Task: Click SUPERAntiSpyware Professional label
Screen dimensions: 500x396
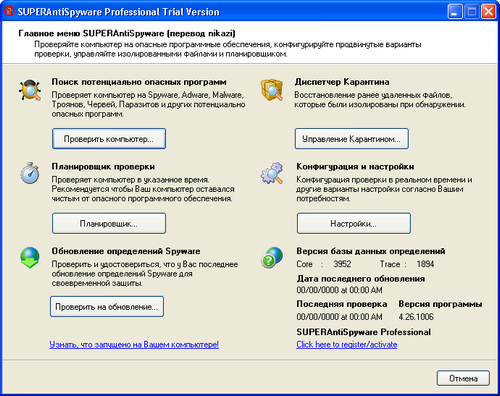Action: pos(364,332)
